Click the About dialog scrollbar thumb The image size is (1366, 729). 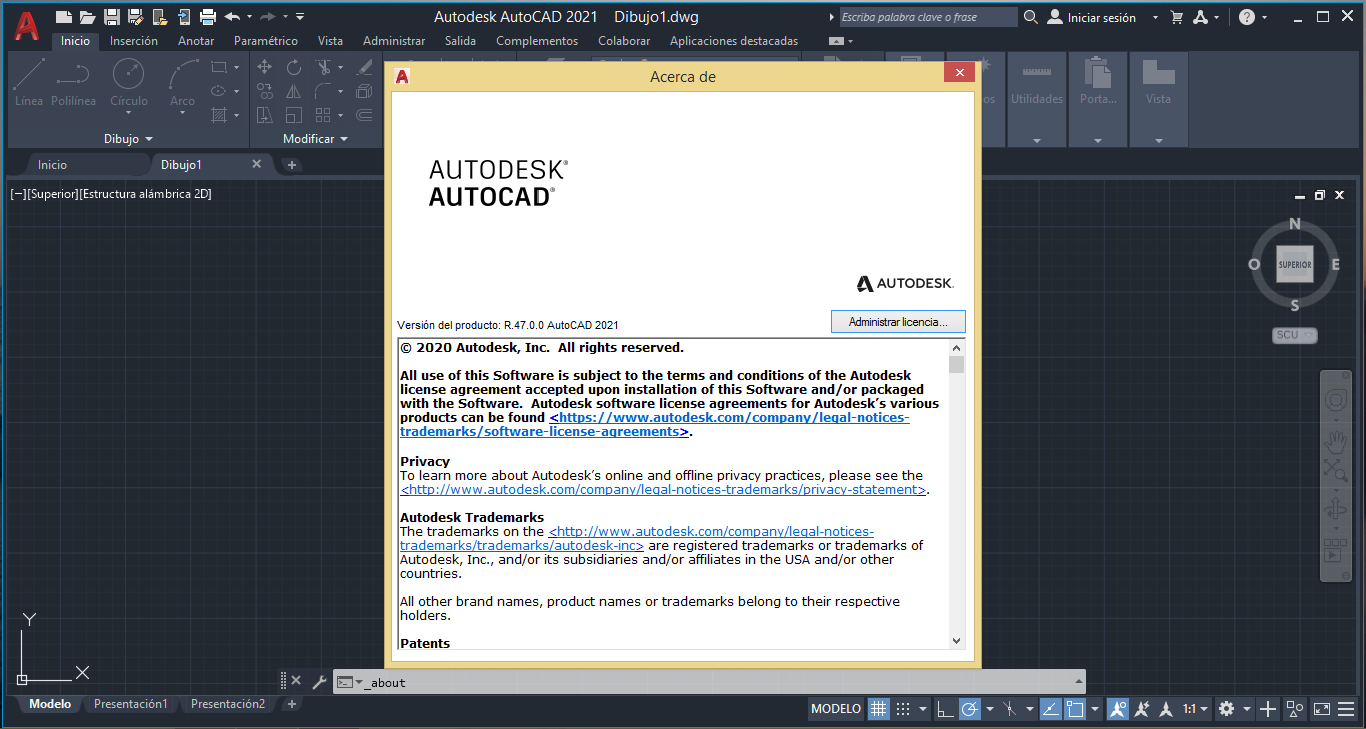(x=957, y=364)
